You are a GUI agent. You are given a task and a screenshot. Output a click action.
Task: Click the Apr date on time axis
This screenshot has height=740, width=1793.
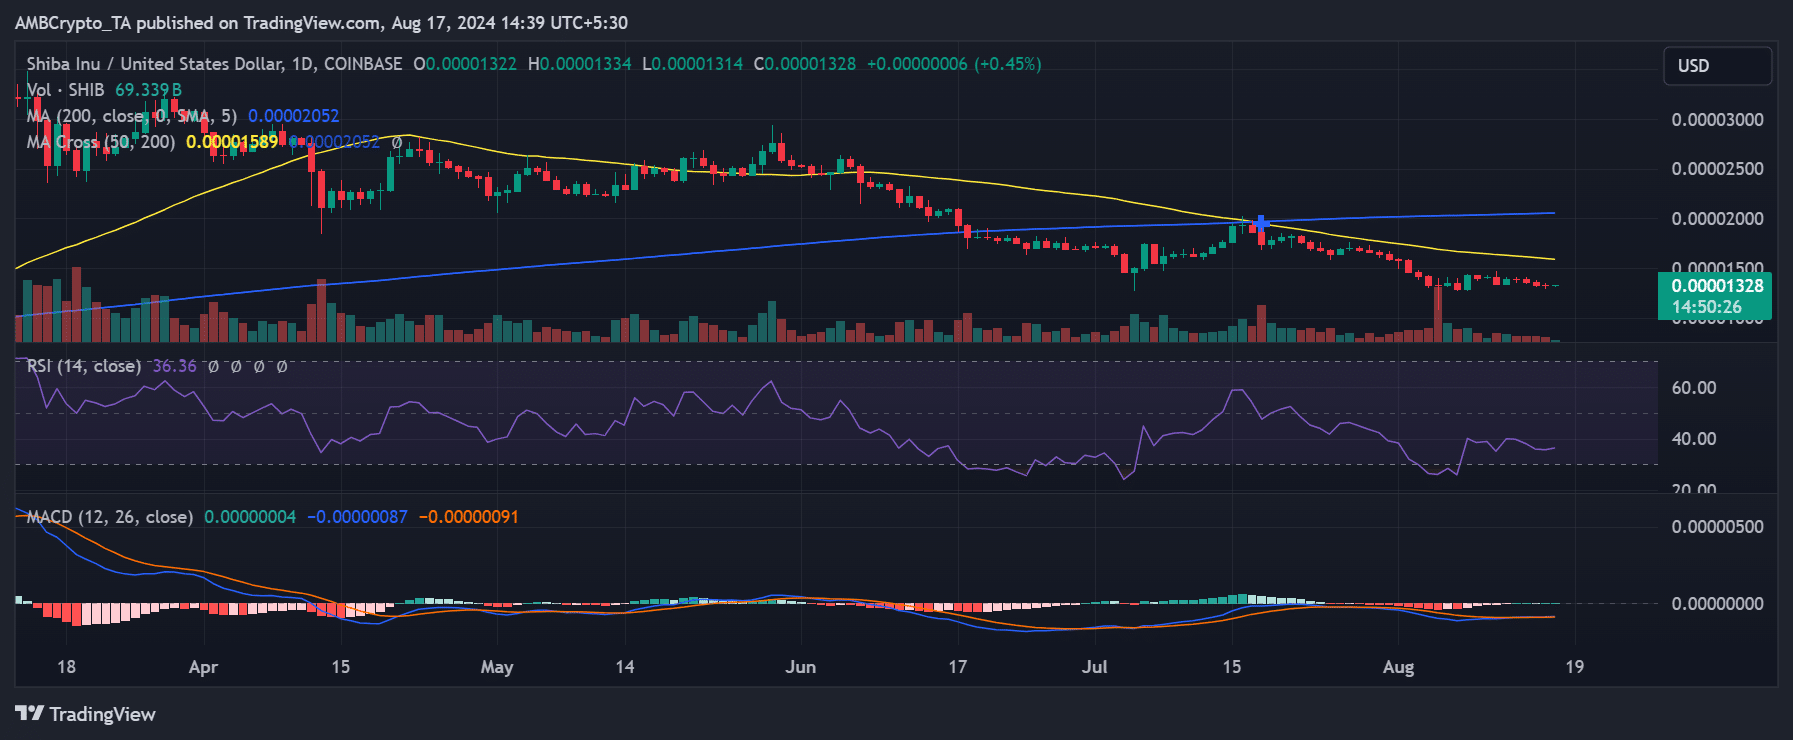[203, 667]
